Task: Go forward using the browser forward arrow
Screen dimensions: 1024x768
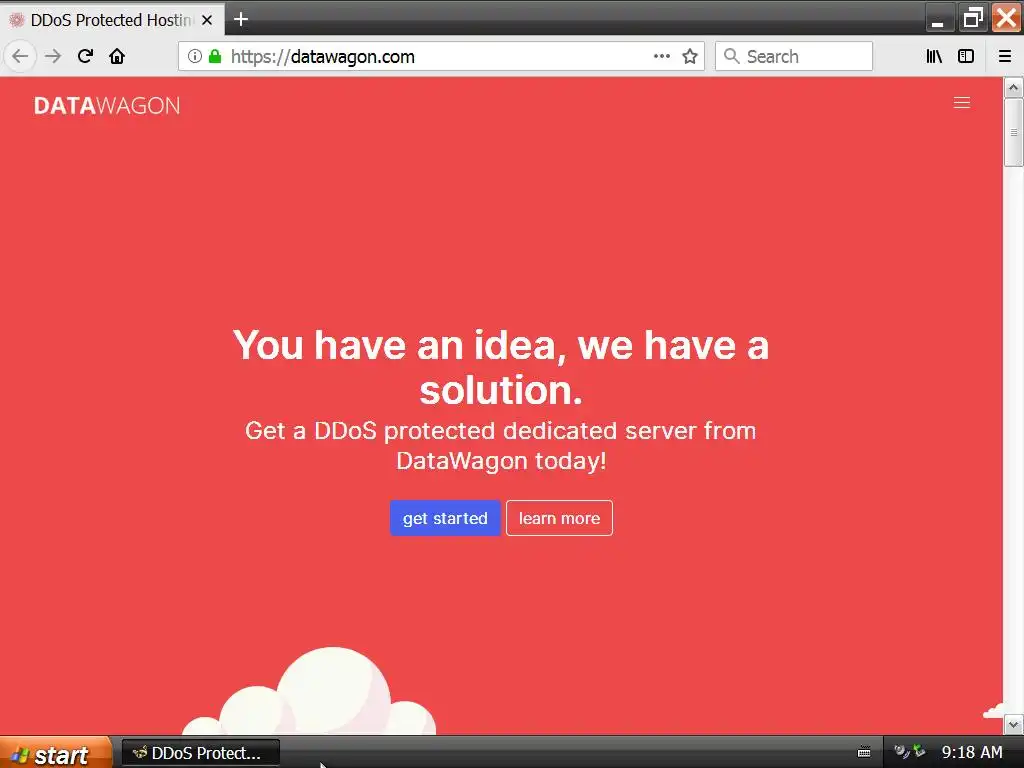Action: 53,56
